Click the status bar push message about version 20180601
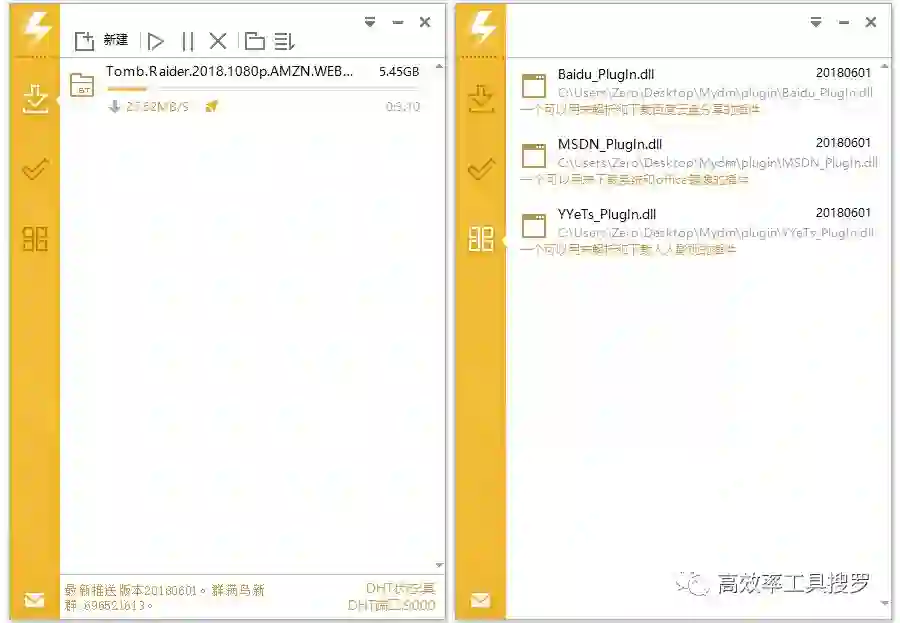 point(164,597)
